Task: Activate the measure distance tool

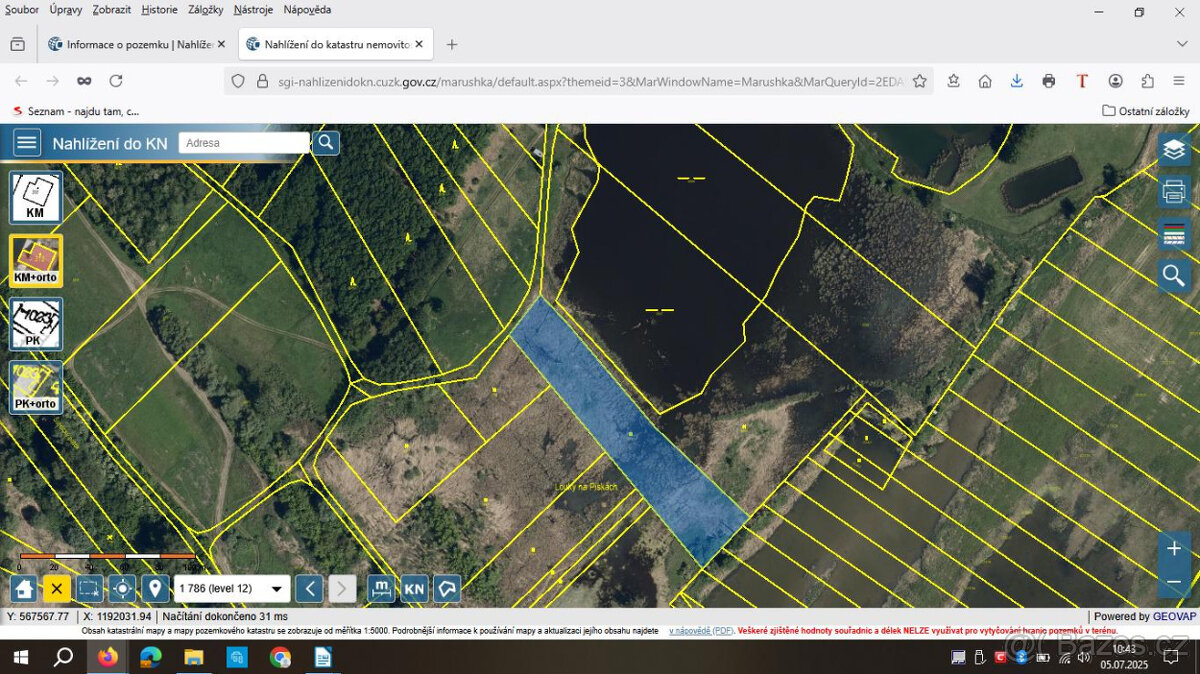Action: (x=381, y=589)
